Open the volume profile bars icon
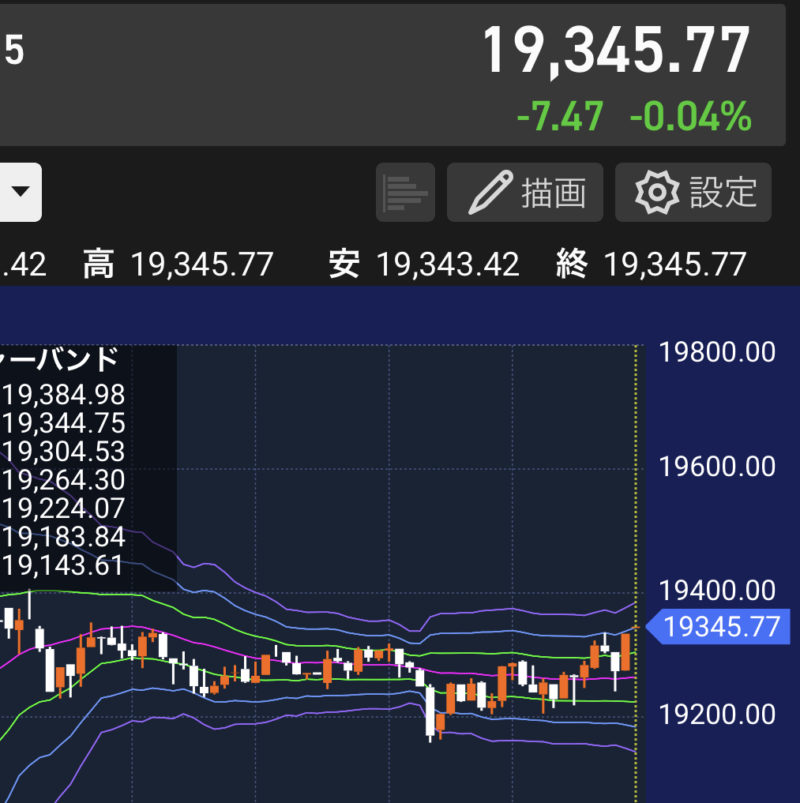Image resolution: width=800 pixels, height=803 pixels. point(405,193)
